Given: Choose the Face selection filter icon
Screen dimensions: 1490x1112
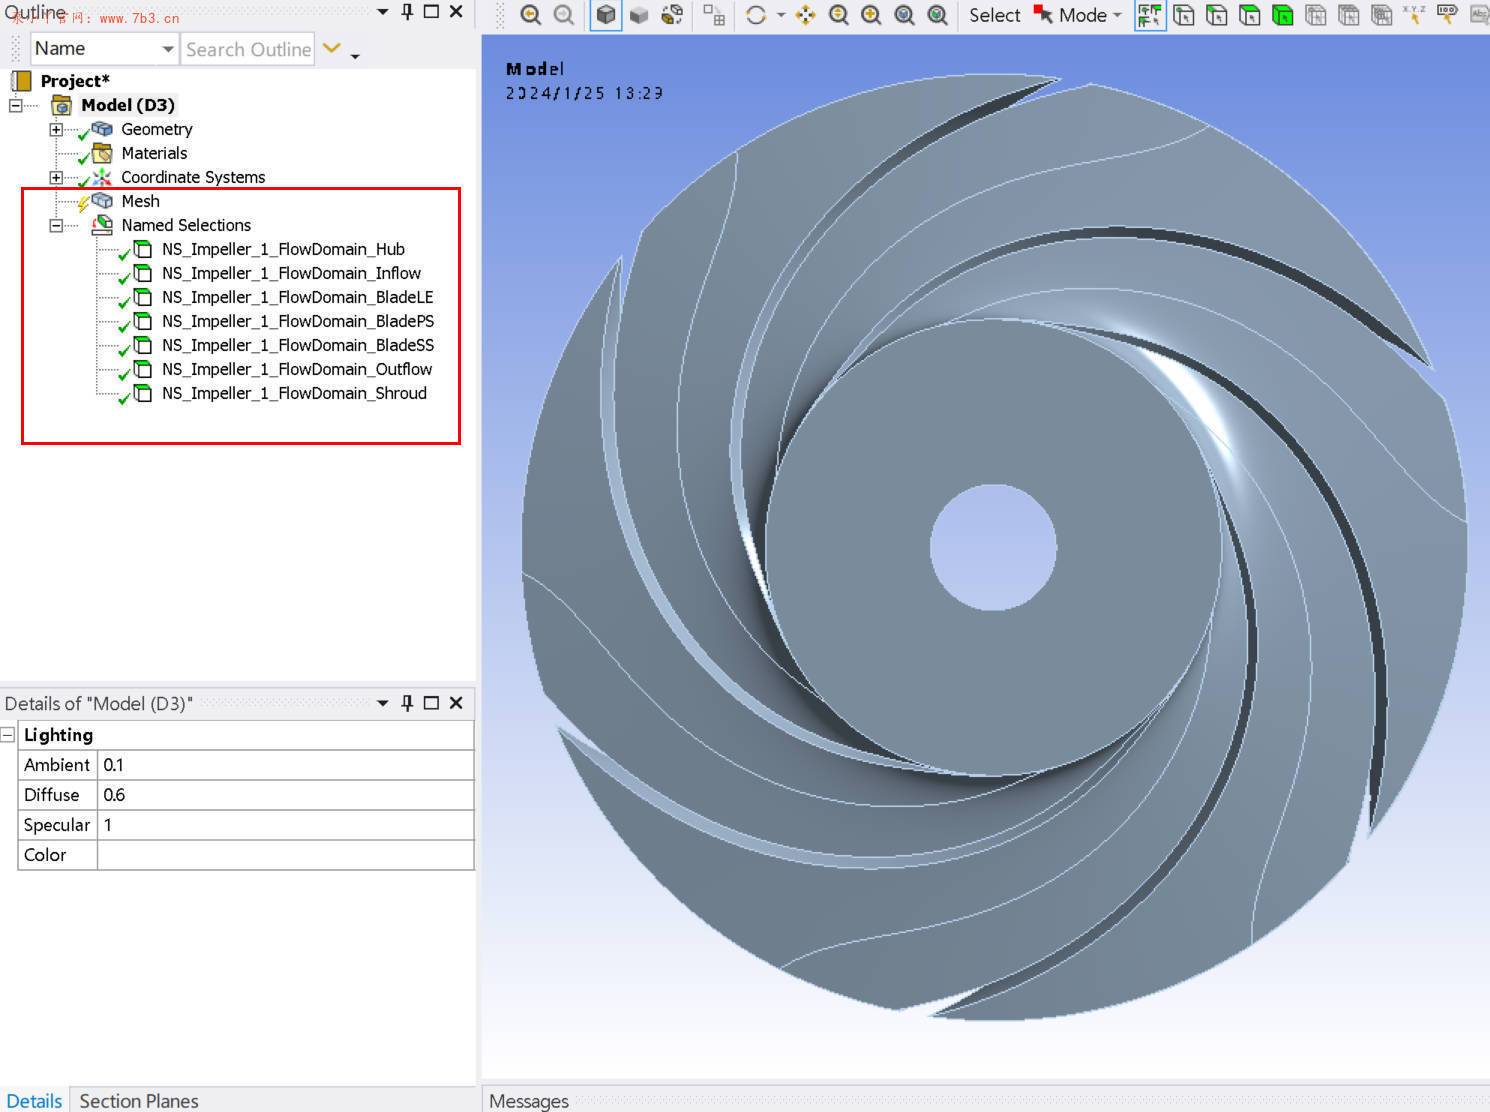Looking at the screenshot, I should tap(1250, 15).
